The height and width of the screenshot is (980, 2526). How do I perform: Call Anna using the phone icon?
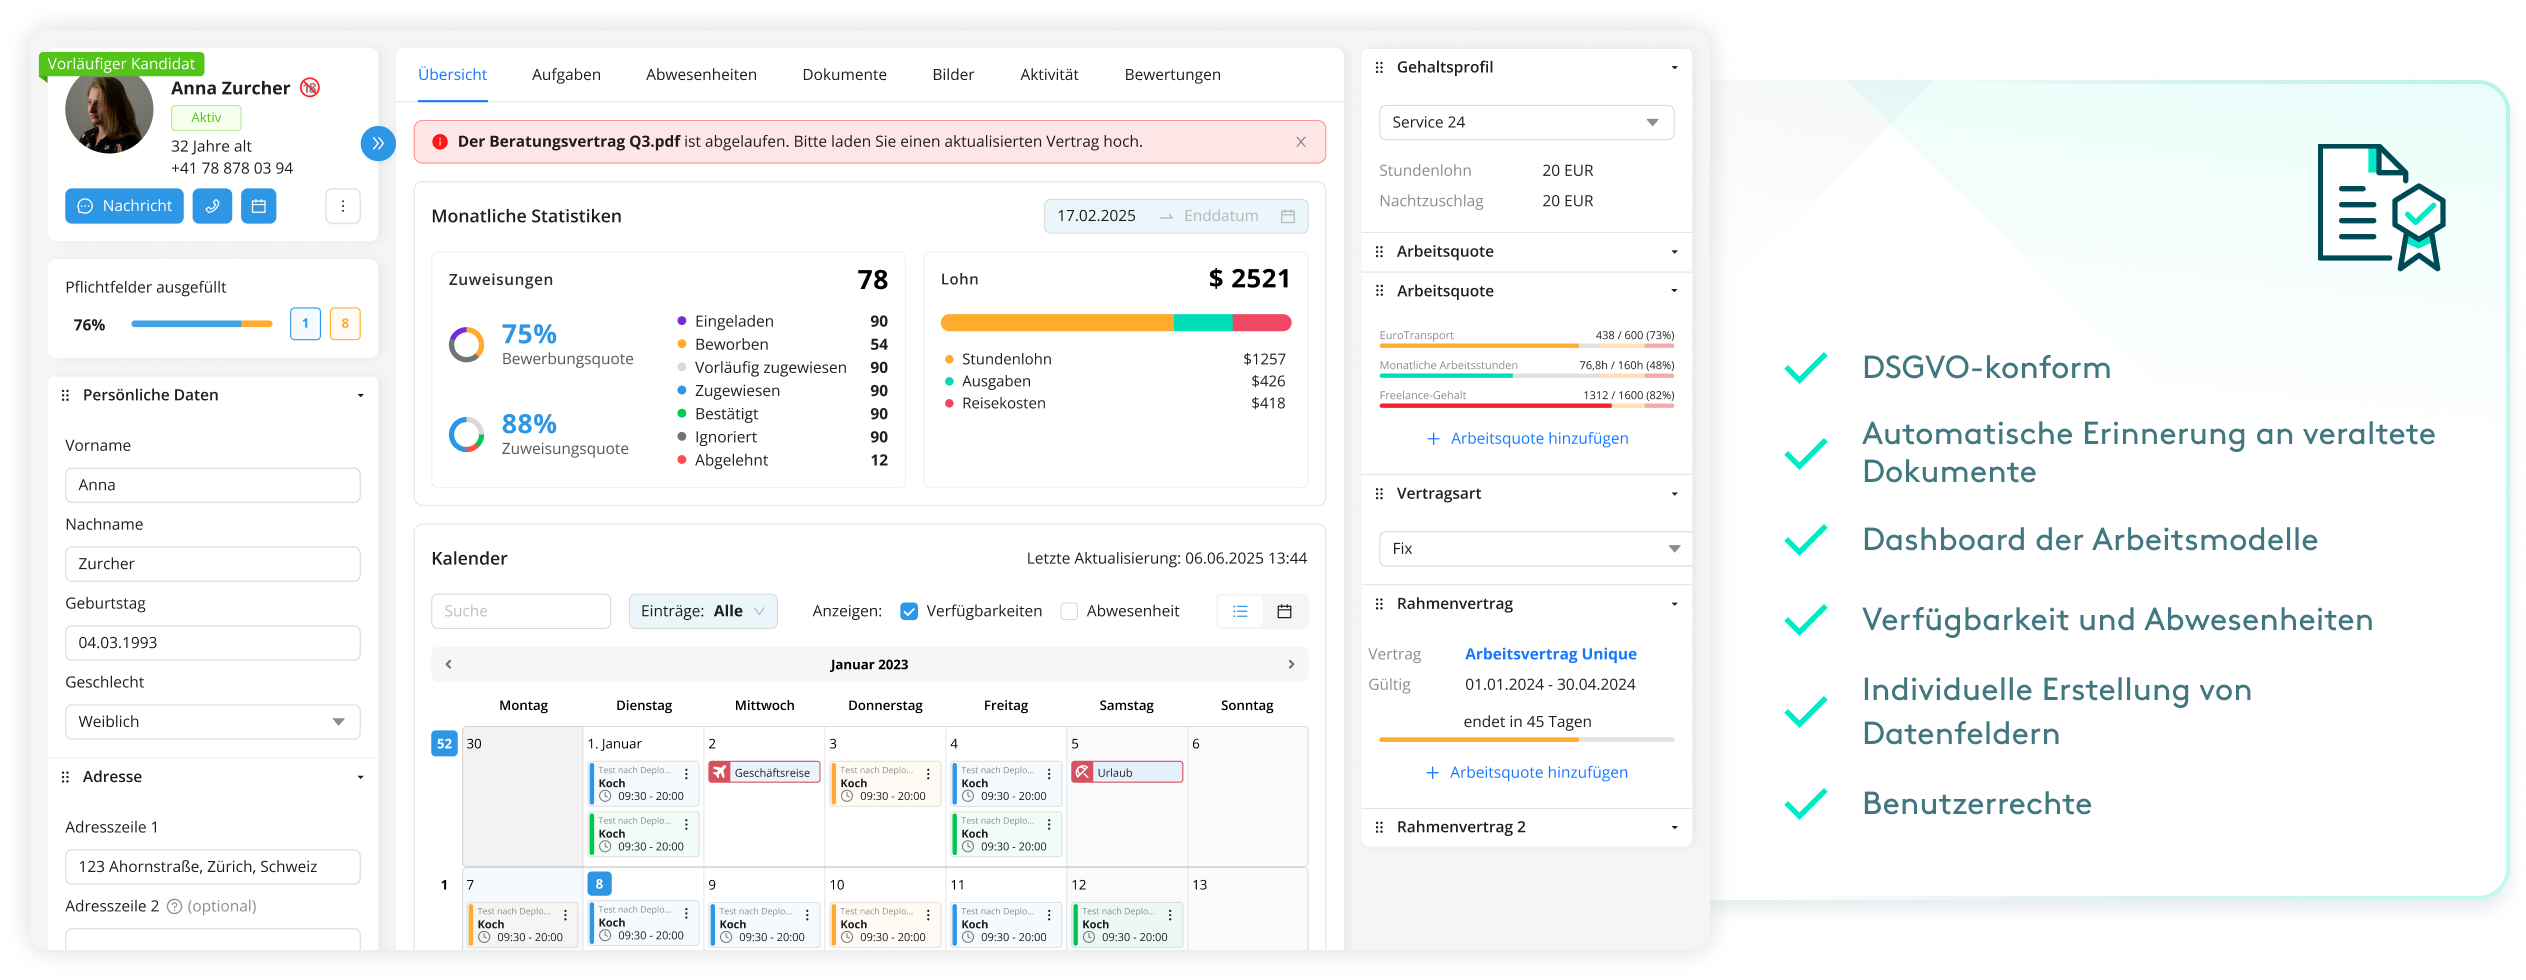[x=212, y=206]
